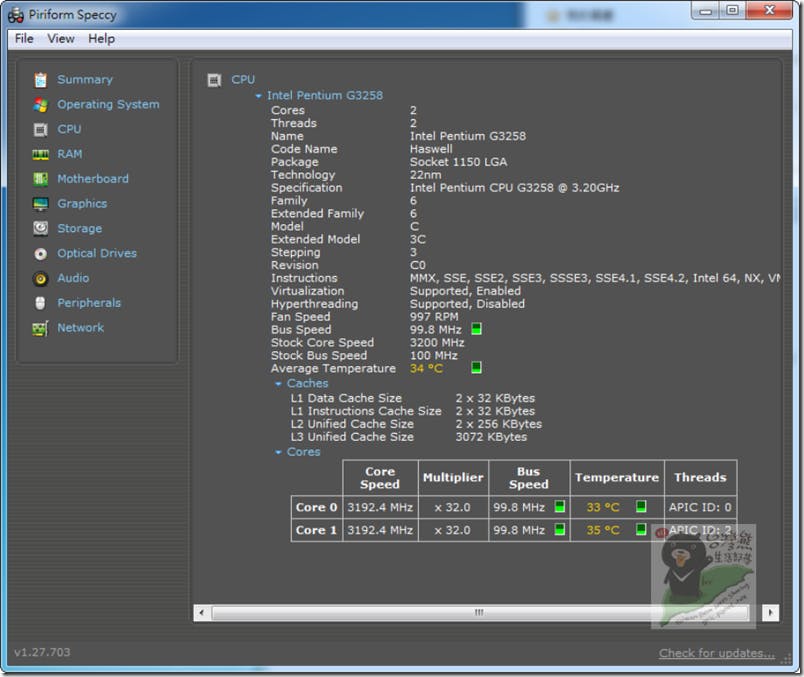The width and height of the screenshot is (804, 677).
Task: Select the Audio section label
Action: [73, 278]
